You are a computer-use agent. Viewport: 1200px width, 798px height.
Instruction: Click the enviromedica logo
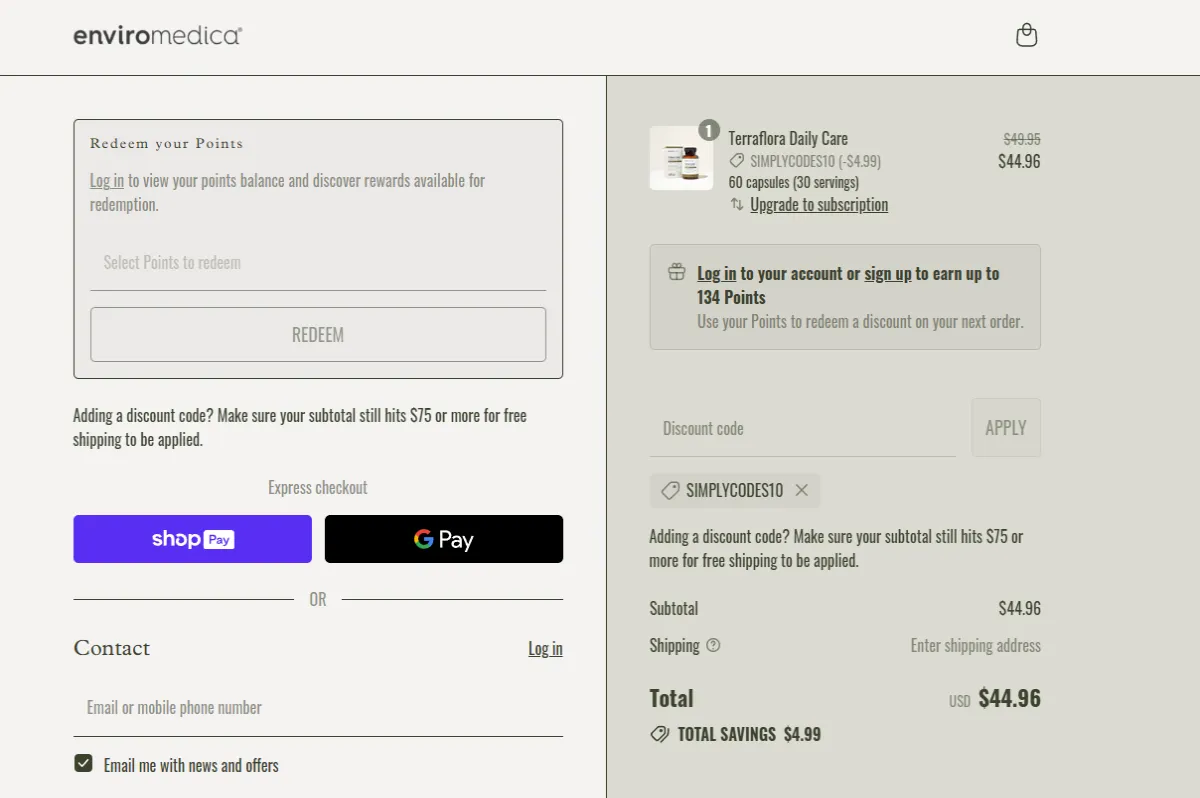pos(156,35)
